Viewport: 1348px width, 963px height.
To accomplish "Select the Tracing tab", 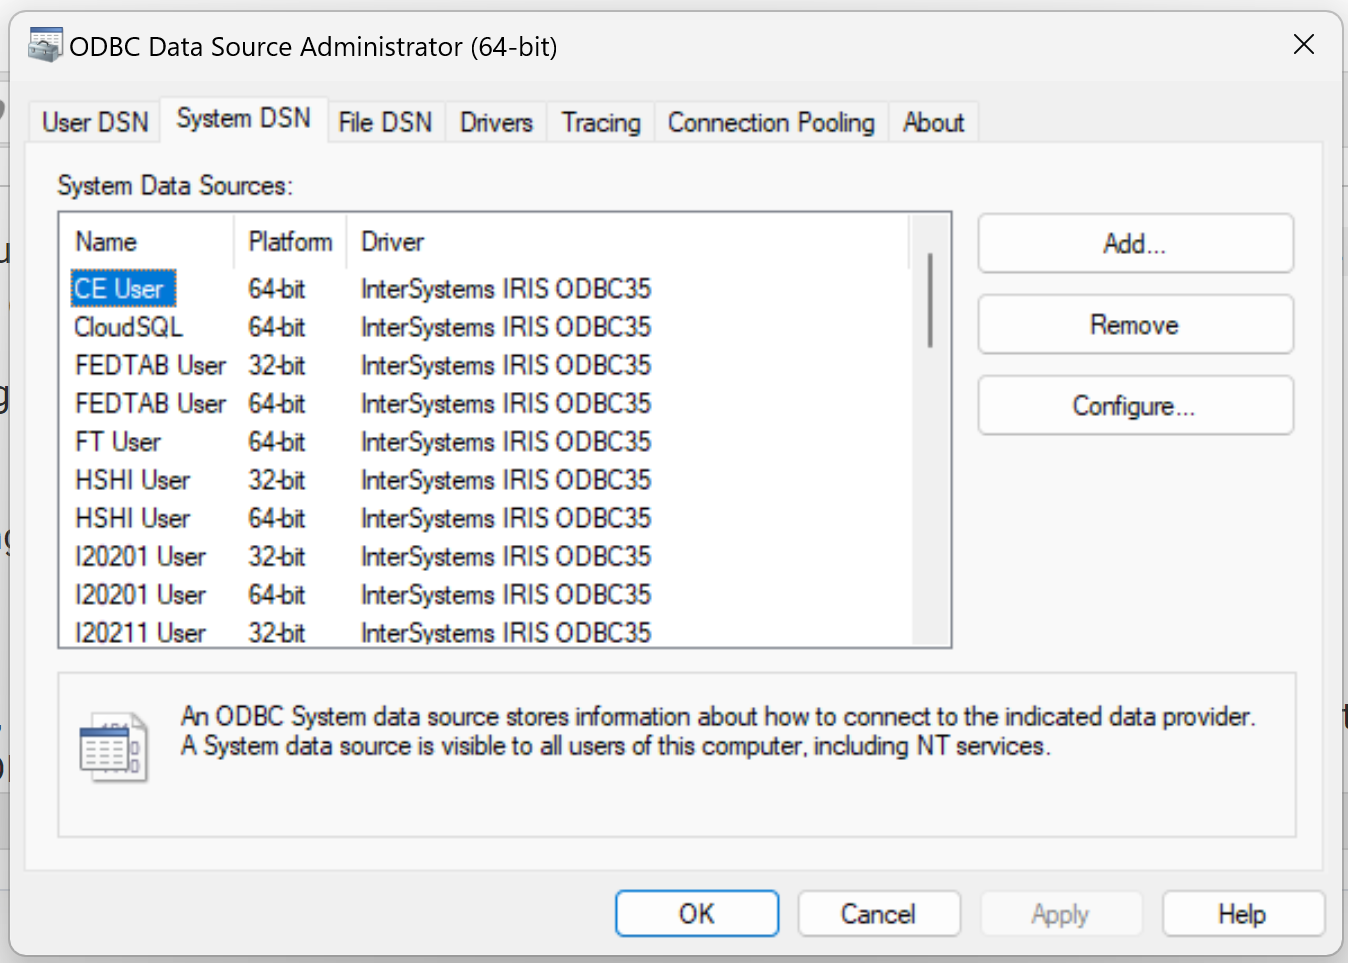I will 600,123.
